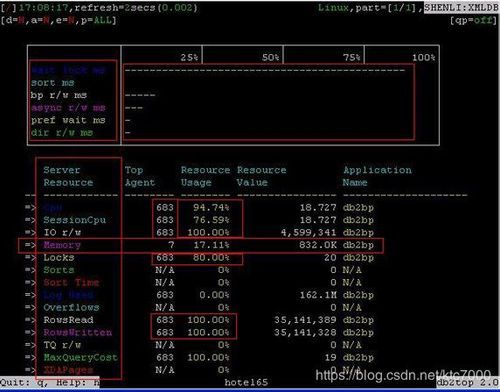
Task: Click the [qp=off] indicator
Action: tap(473, 20)
